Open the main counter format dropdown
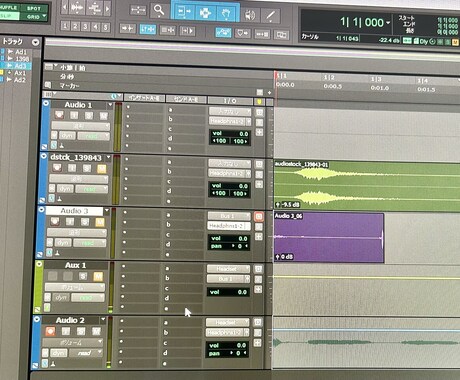This screenshot has width=460, height=380. tap(388, 23)
